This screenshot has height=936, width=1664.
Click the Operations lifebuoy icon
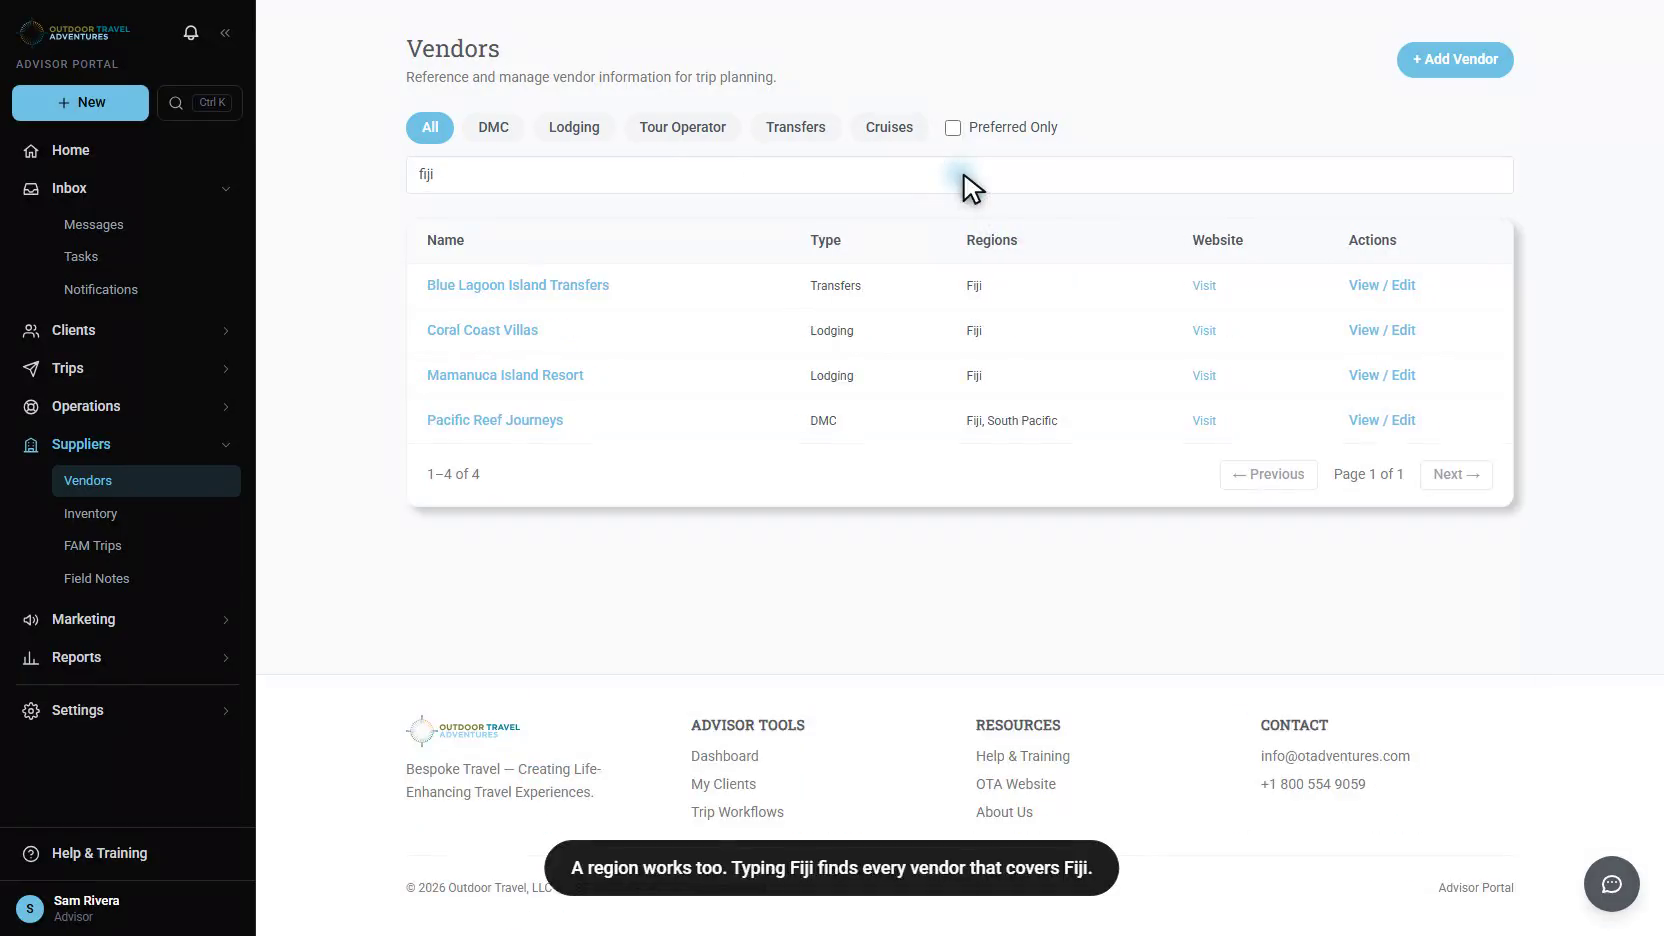tap(31, 407)
